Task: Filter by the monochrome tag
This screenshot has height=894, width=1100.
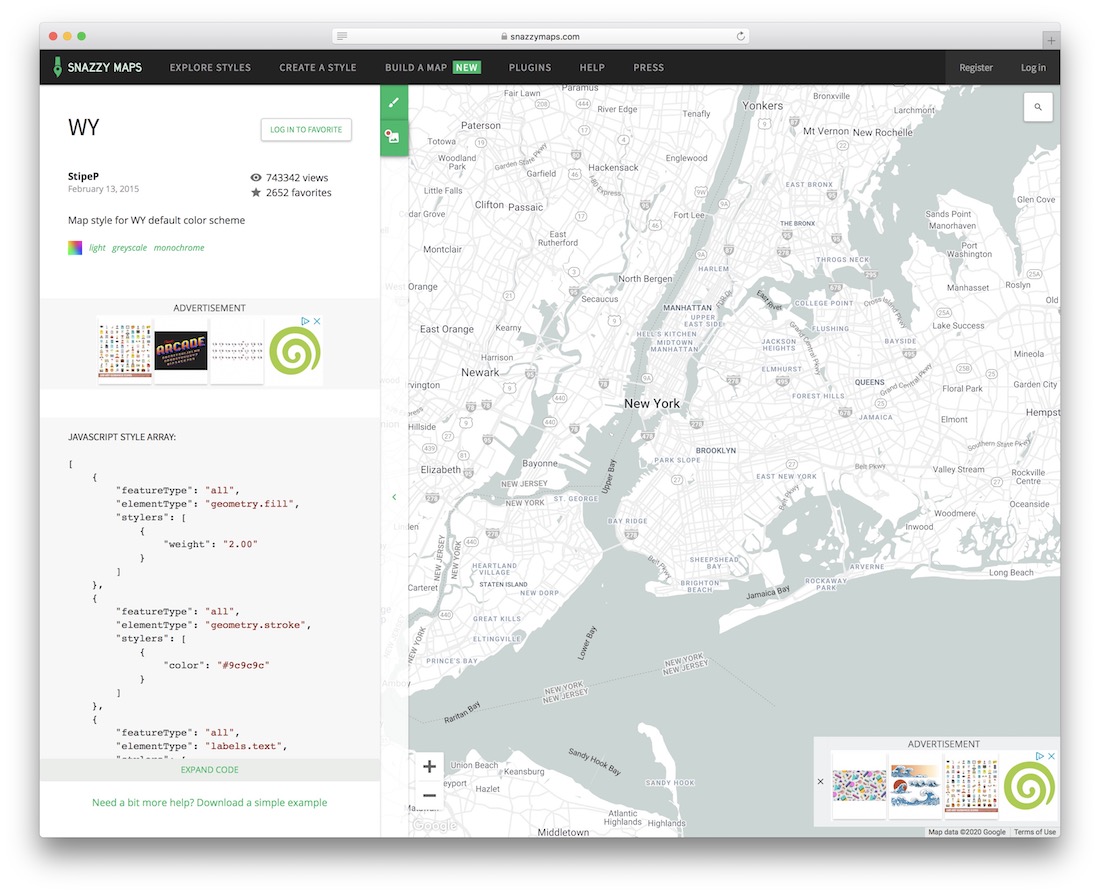Action: 179,248
